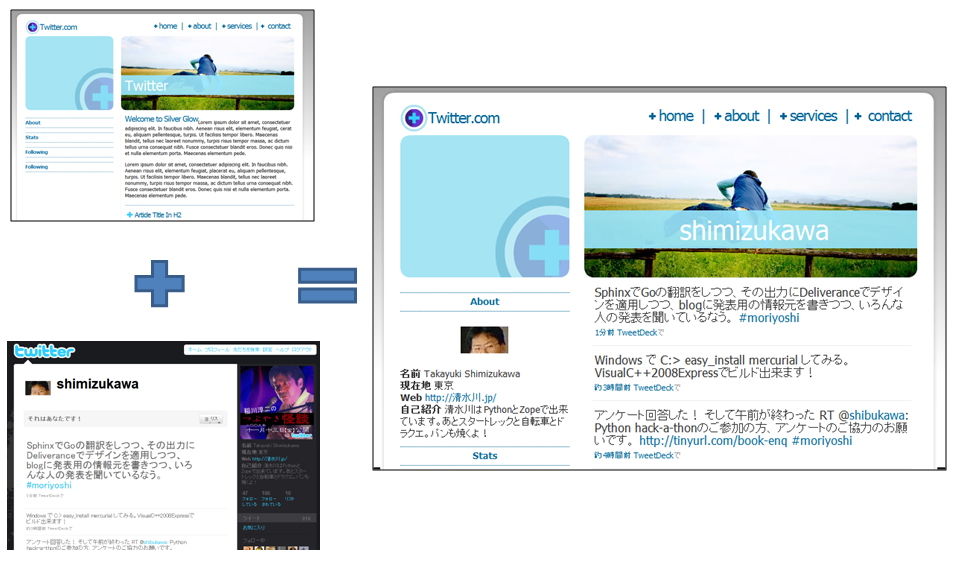This screenshot has width=954, height=571.
Task: Click ツイート row in Twitter sidebar
Action: 277,518
